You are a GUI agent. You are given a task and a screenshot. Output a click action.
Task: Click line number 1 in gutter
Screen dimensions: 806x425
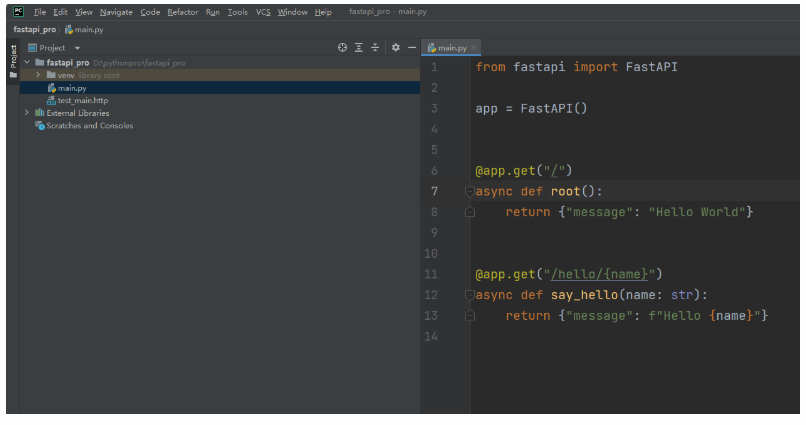[x=434, y=67]
